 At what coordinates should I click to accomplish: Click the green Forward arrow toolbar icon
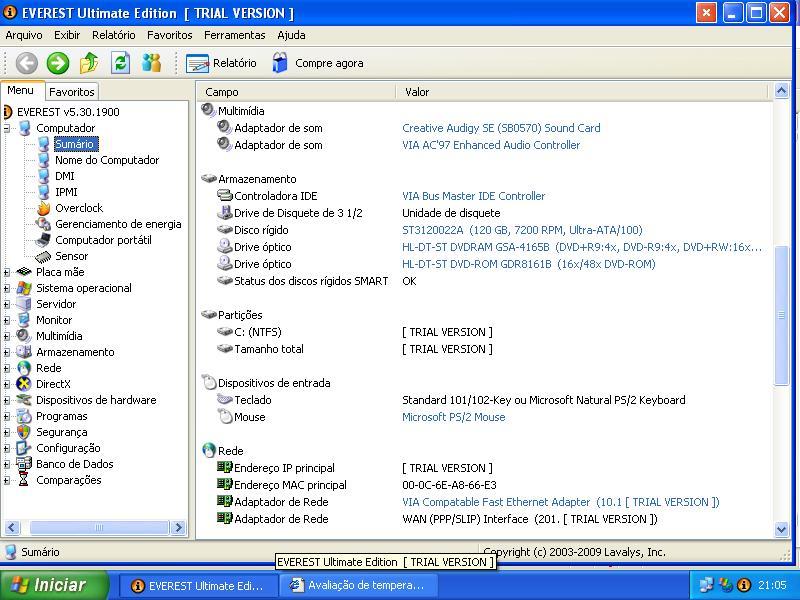click(x=58, y=63)
